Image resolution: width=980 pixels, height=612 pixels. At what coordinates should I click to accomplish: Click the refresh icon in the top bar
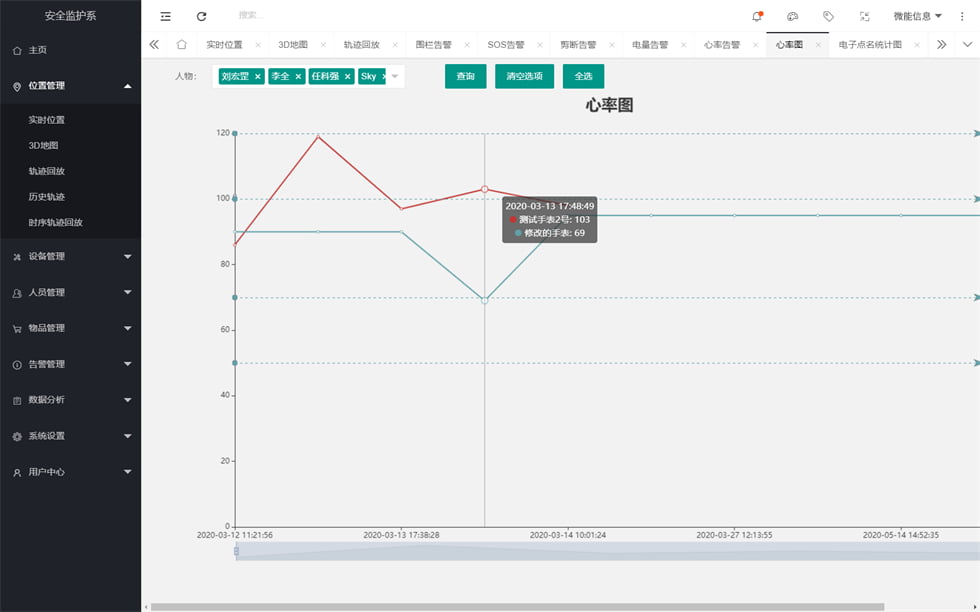[201, 16]
